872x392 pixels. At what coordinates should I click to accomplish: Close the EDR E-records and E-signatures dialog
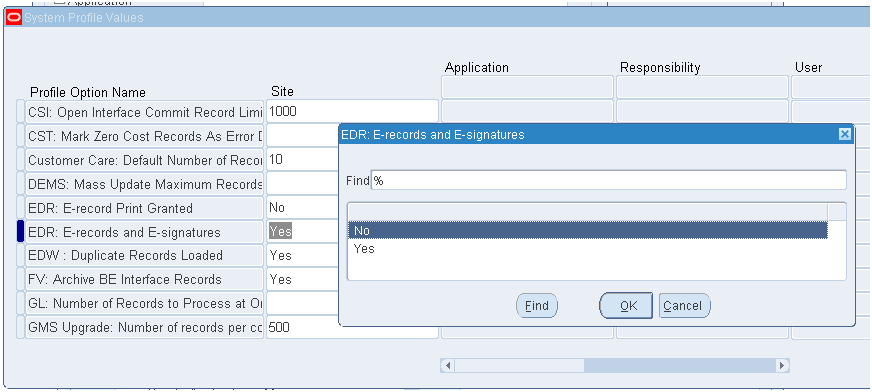click(x=844, y=134)
